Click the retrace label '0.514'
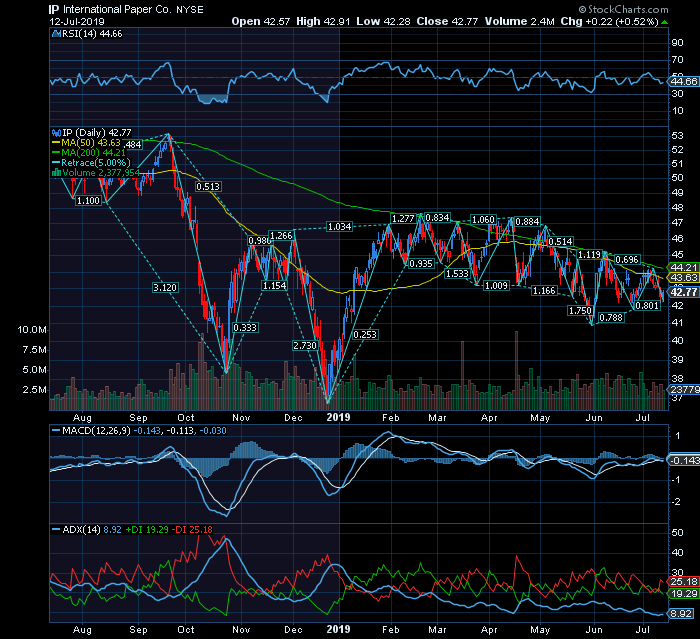This screenshot has width=700, height=639. point(560,242)
